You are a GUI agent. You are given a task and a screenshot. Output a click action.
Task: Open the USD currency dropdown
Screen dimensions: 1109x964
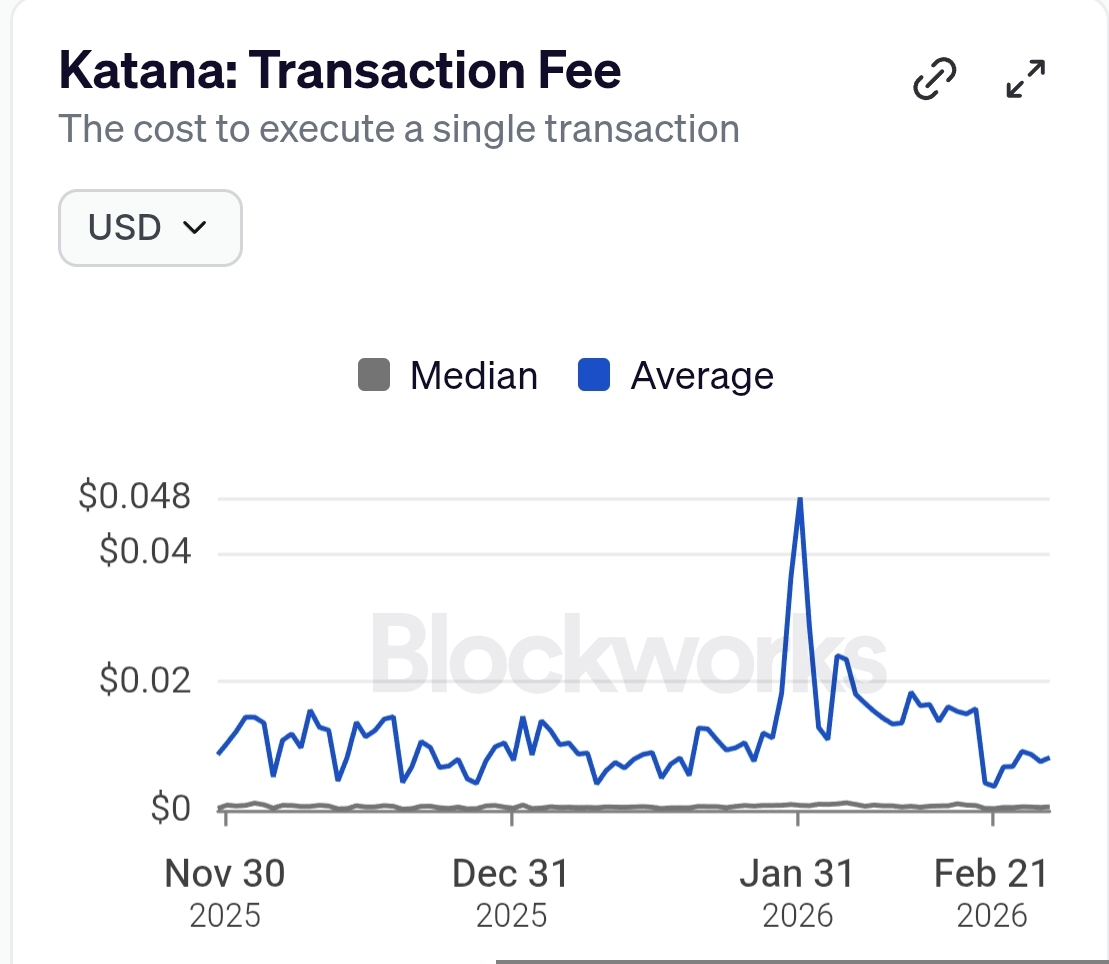tap(150, 228)
